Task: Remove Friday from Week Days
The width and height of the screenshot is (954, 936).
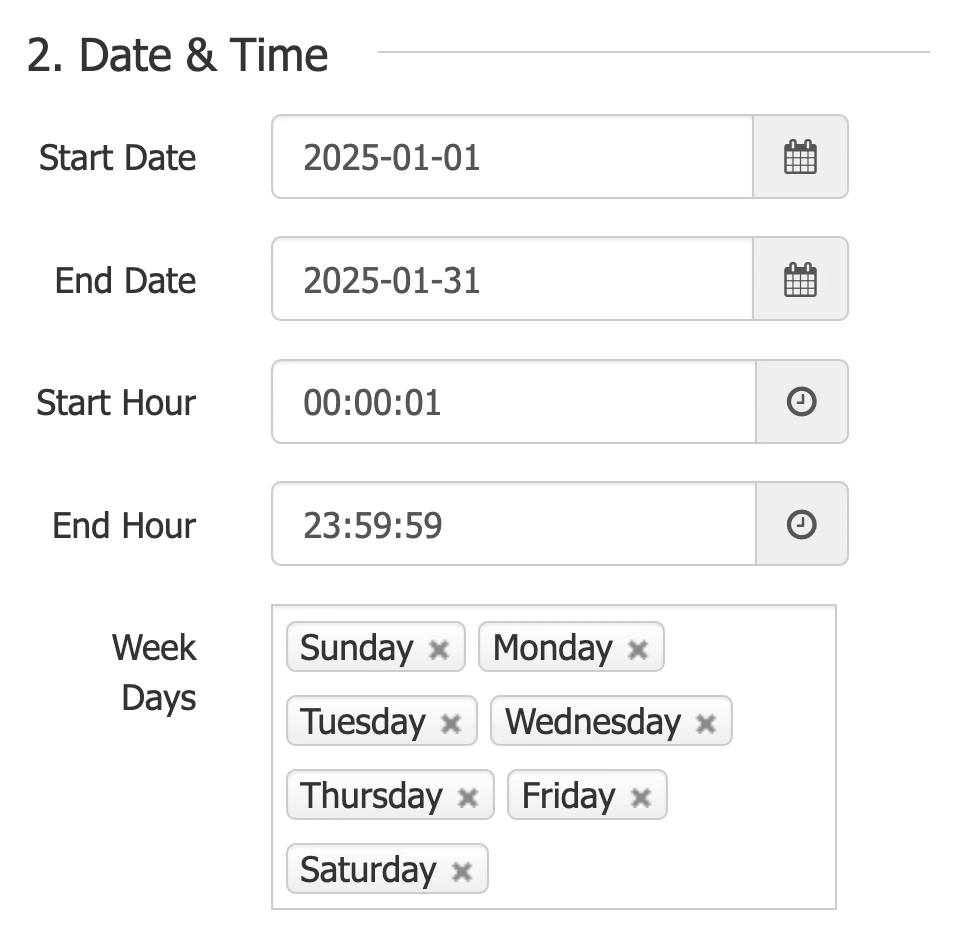Action: (x=639, y=795)
